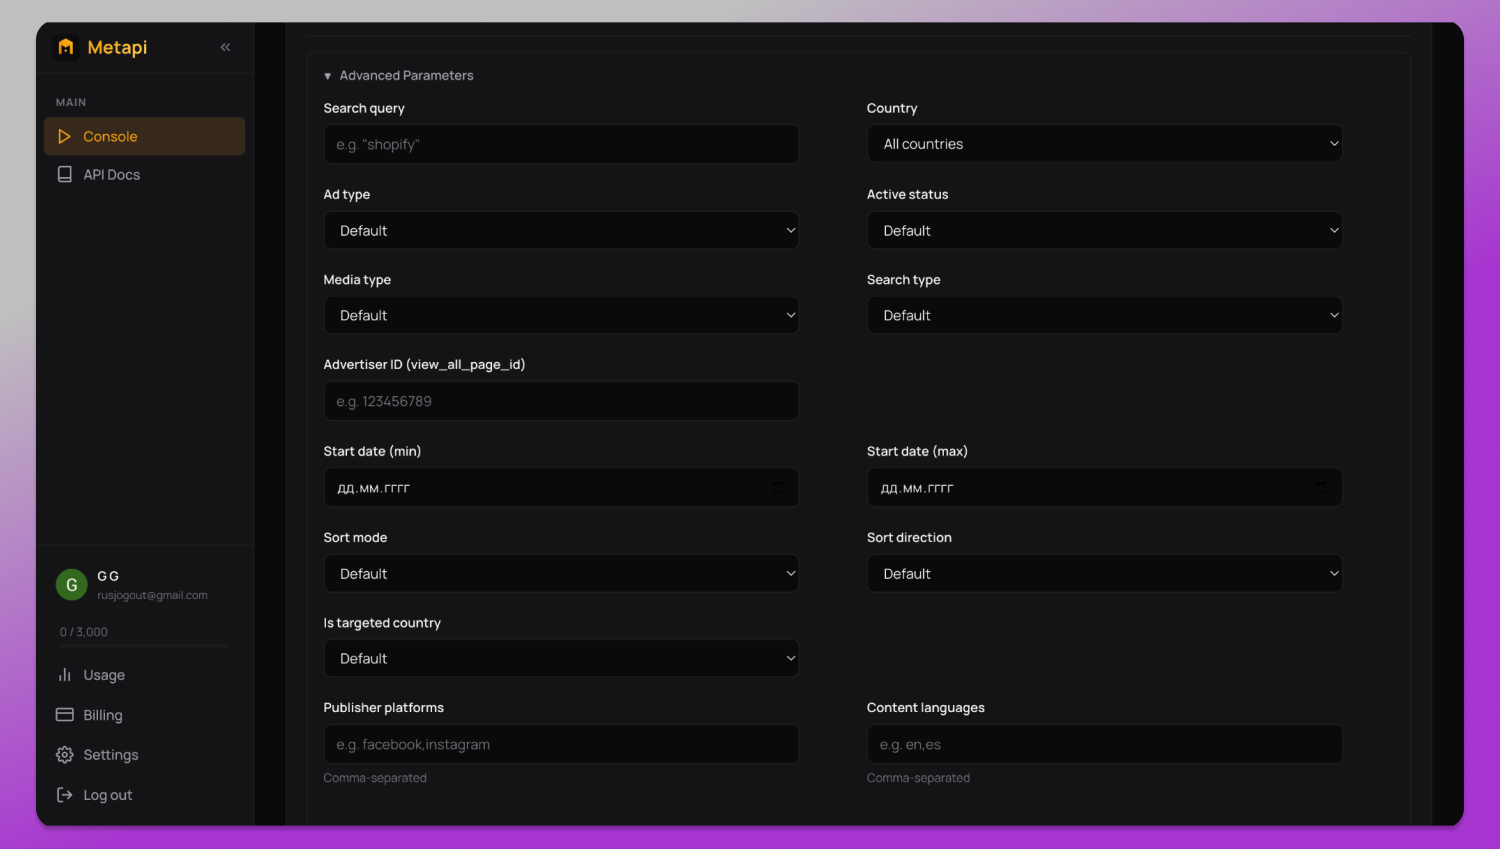Click the 0 / 3,000 usage progress bar
1500x849 pixels.
point(144,646)
